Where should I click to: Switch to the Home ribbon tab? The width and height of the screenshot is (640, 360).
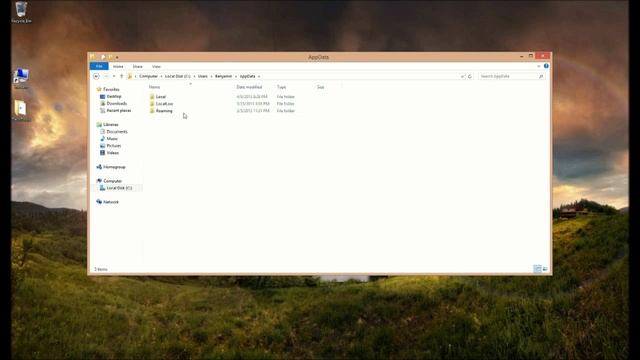click(118, 67)
